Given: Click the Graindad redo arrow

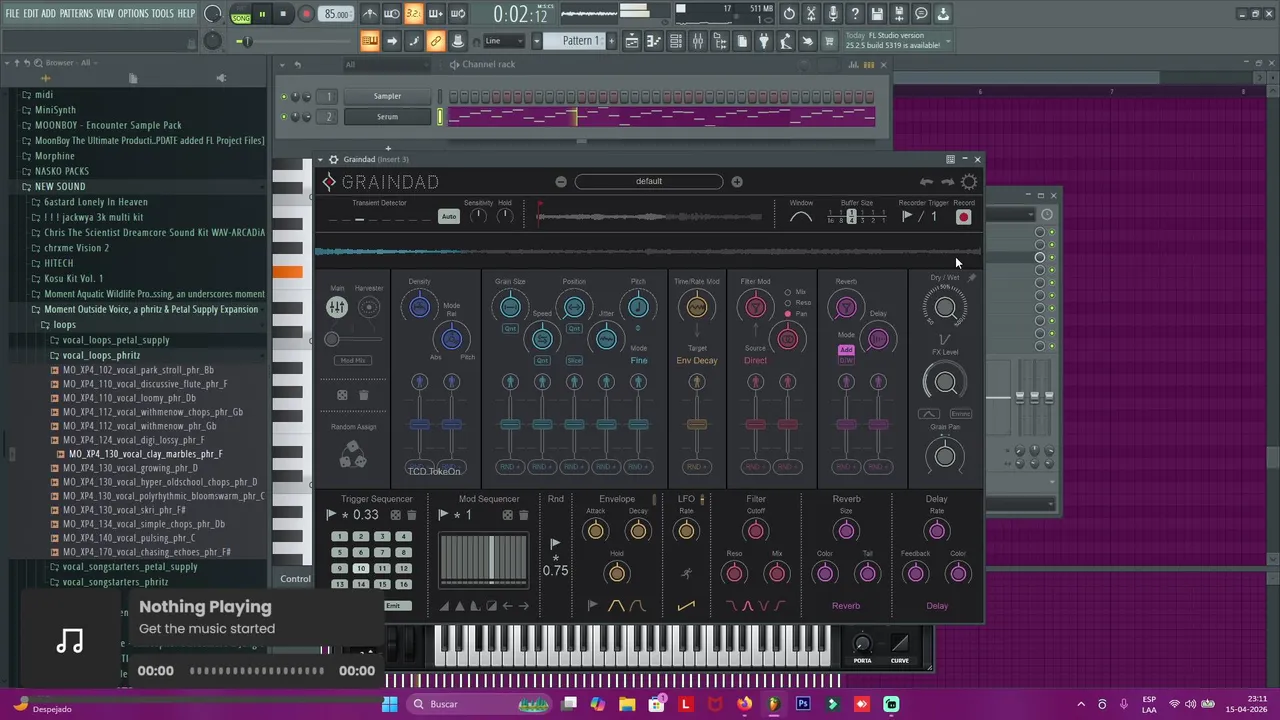Looking at the screenshot, I should pyautogui.click(x=947, y=182).
